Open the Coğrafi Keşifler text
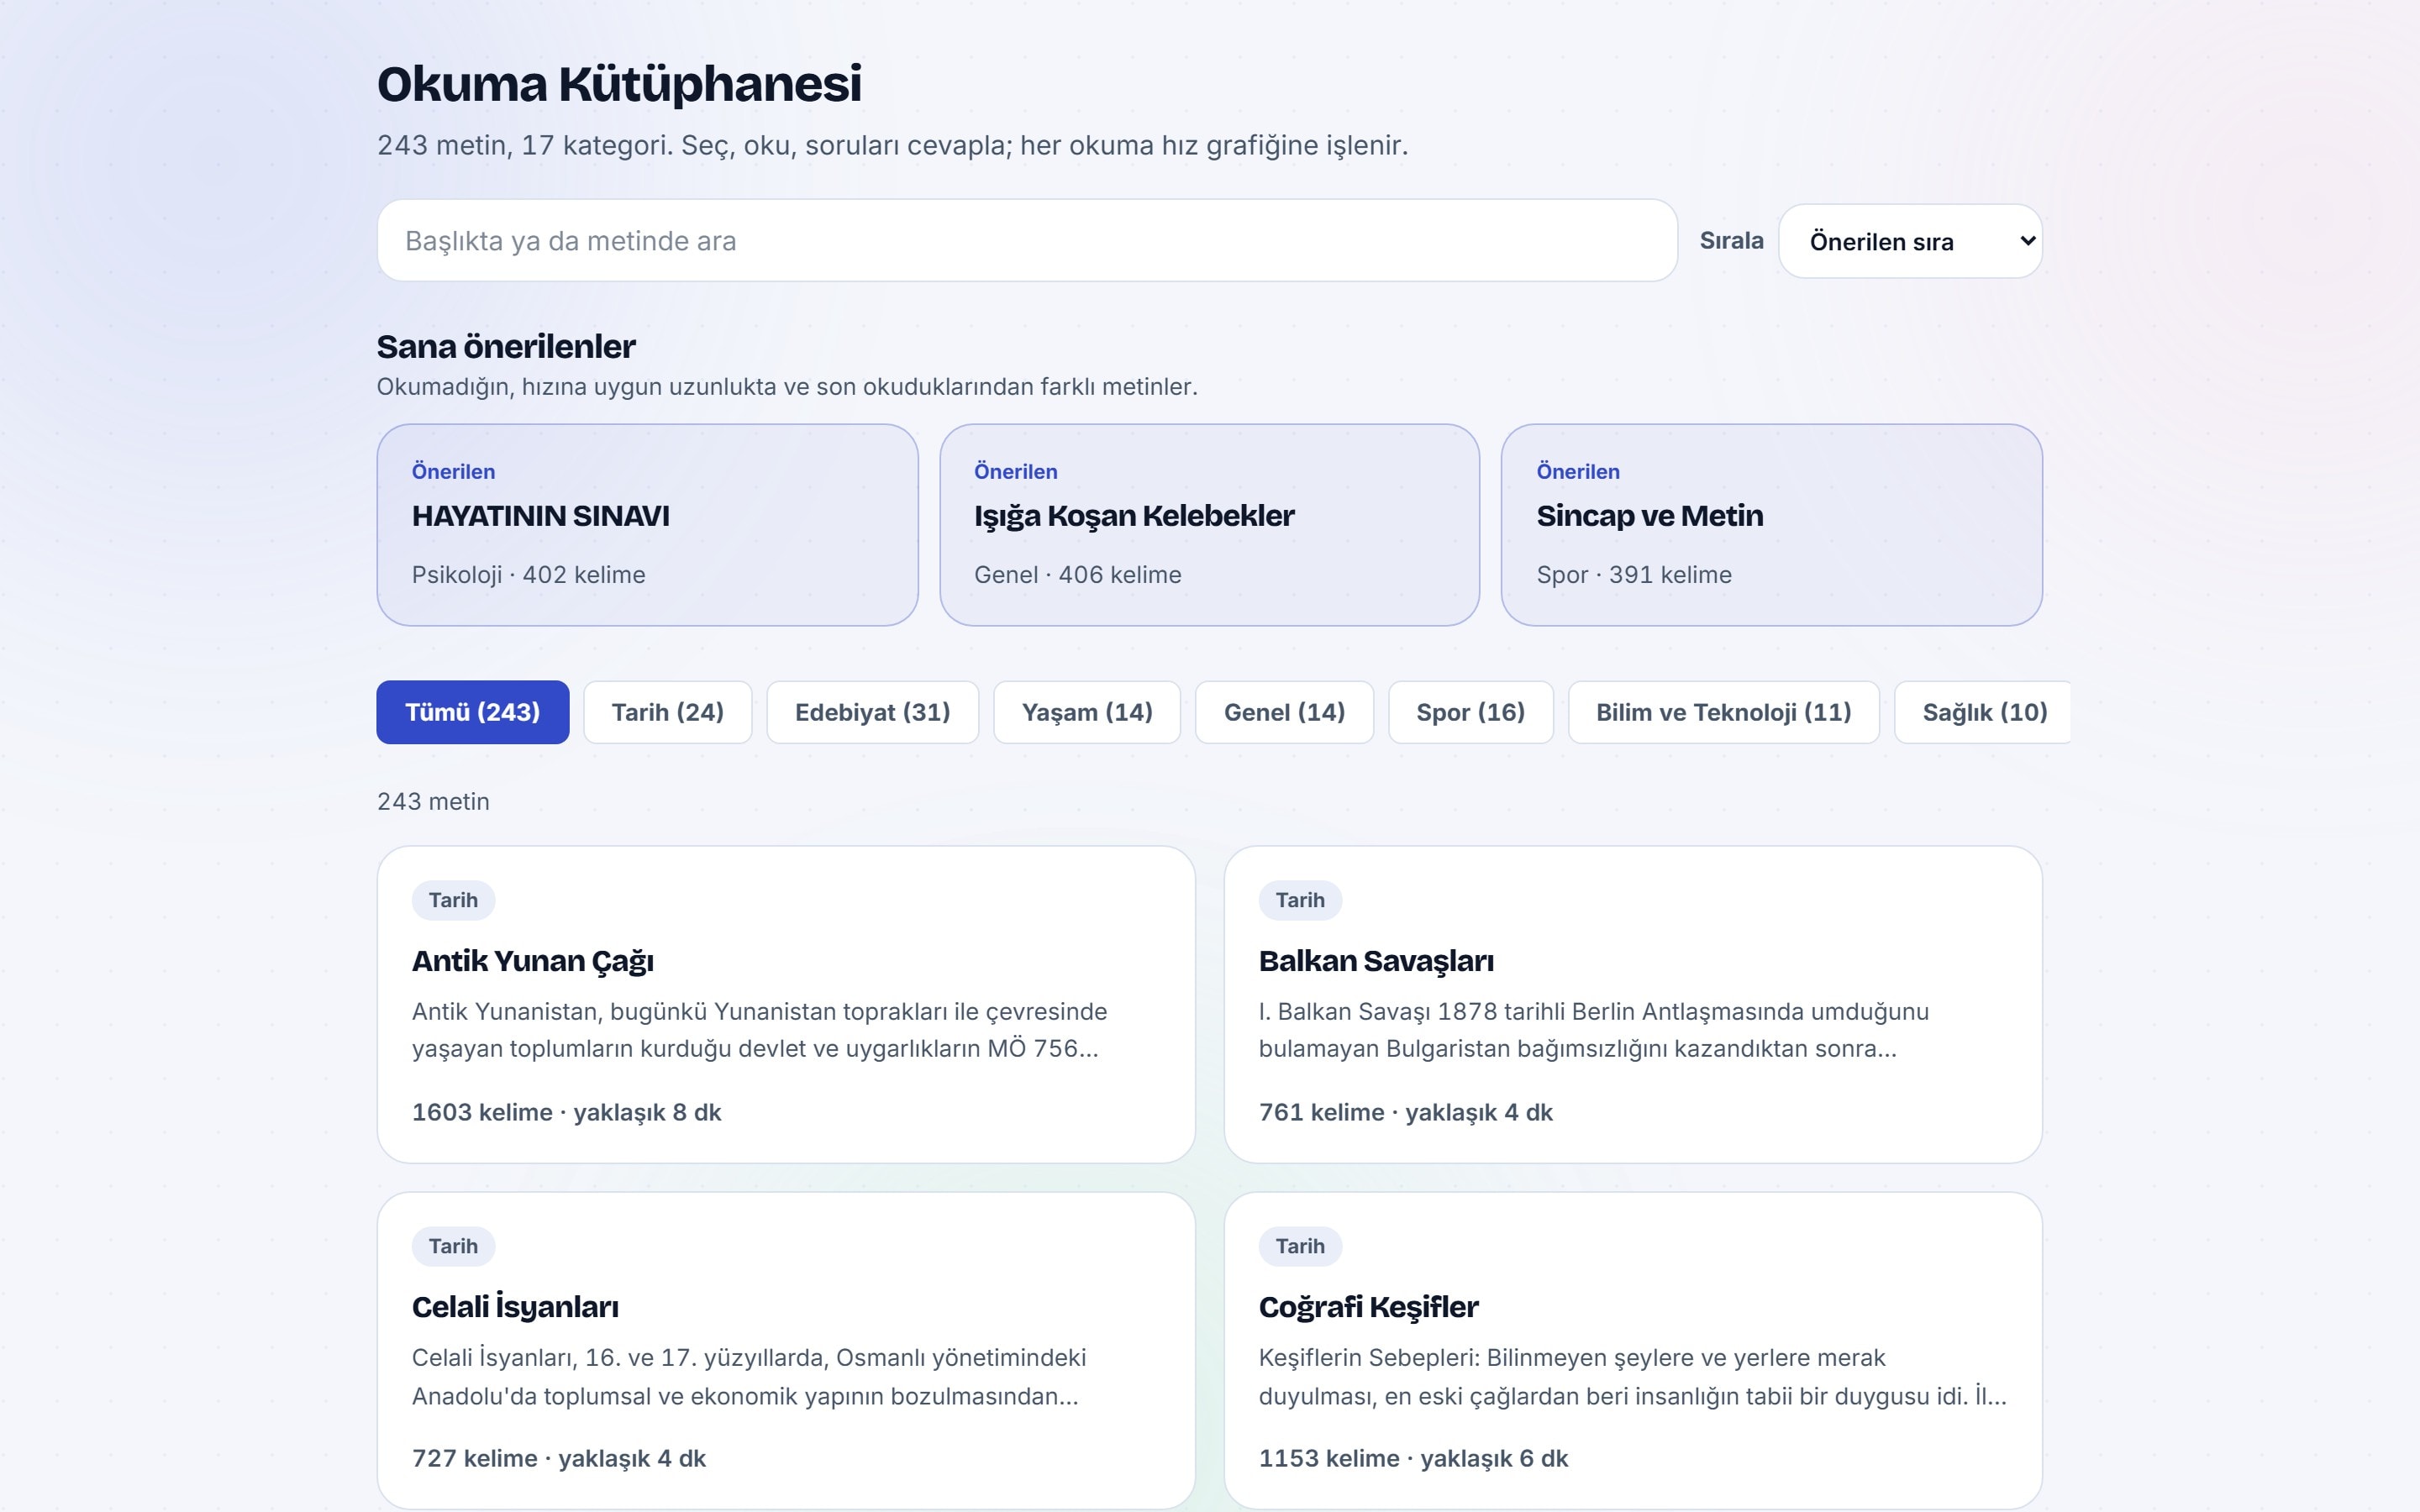This screenshot has height=1512, width=2420. 1632,1350
